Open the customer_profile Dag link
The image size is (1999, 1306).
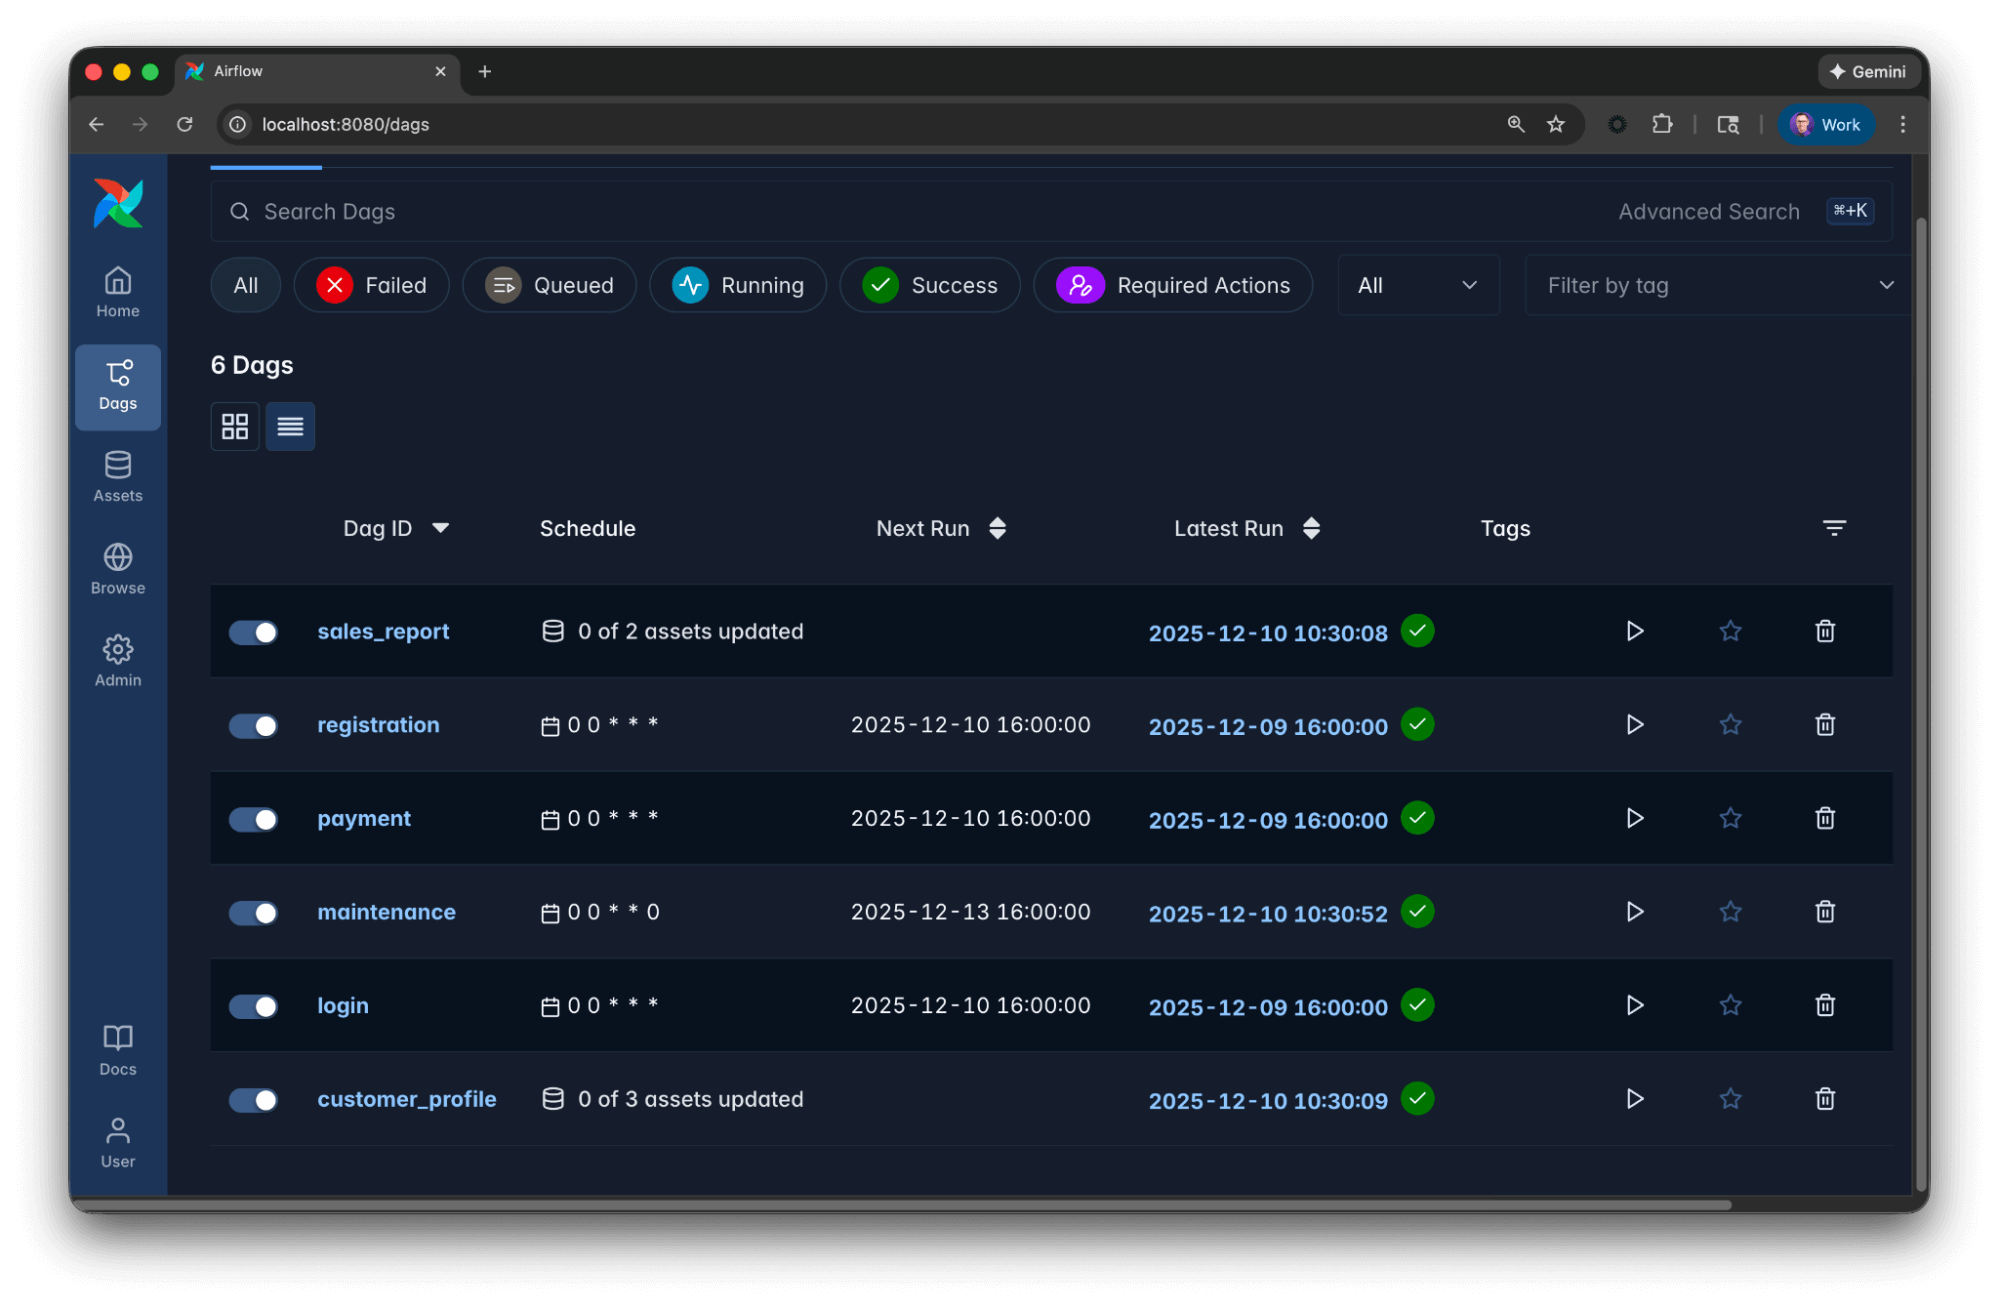(x=406, y=1099)
